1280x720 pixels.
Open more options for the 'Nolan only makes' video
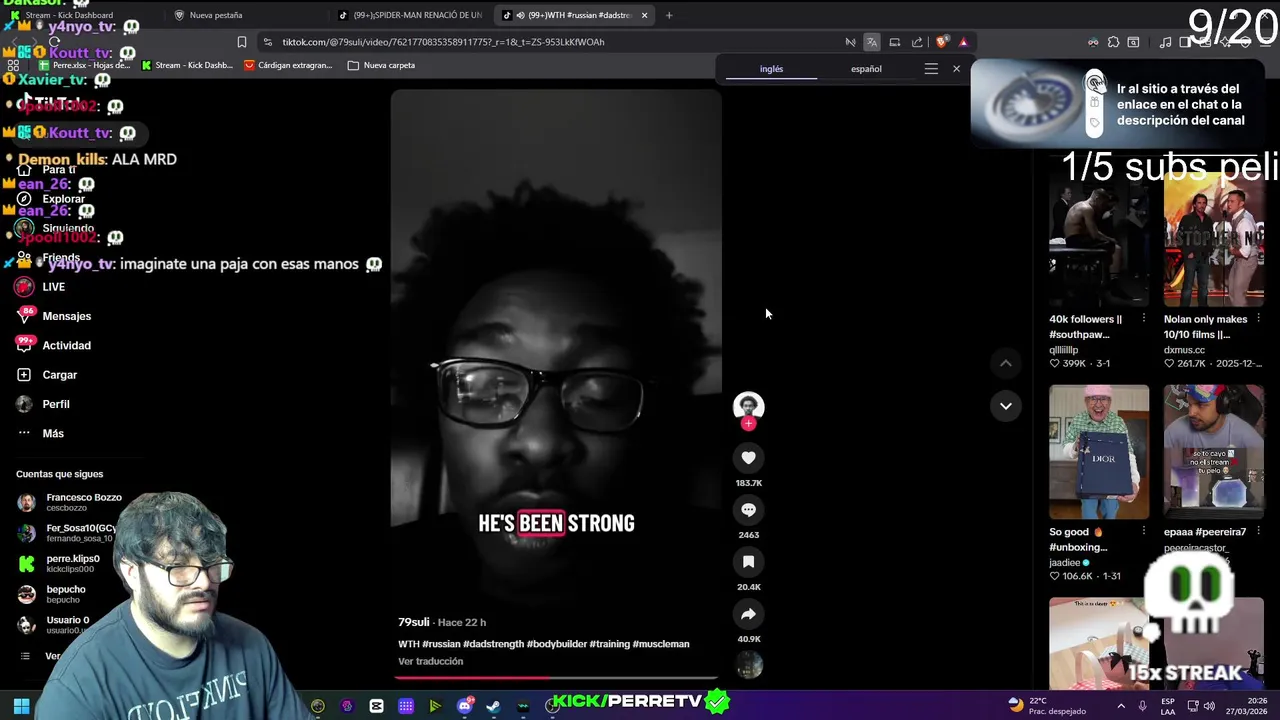[1258, 319]
